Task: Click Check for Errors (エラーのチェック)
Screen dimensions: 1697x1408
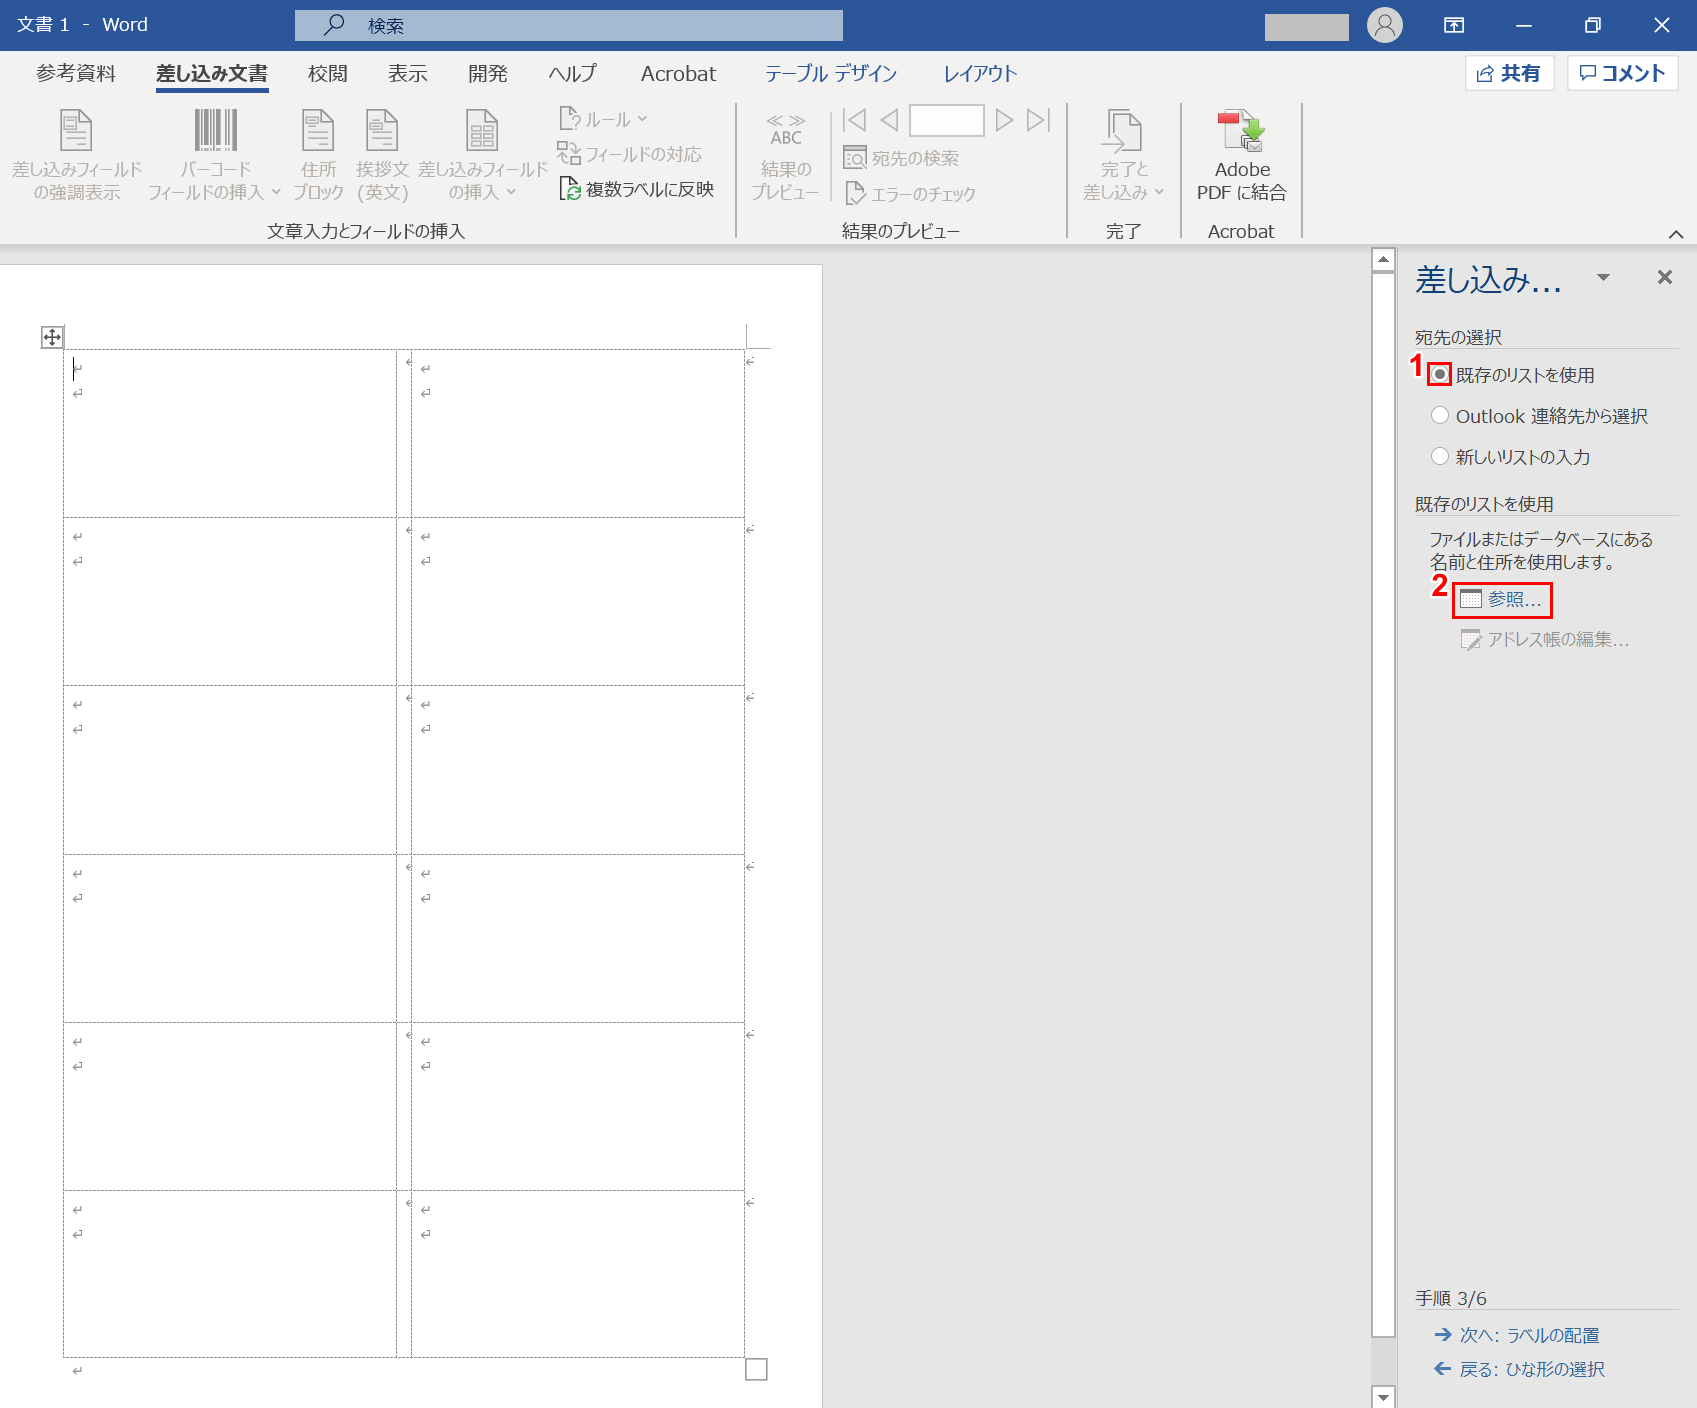Action: click(910, 194)
